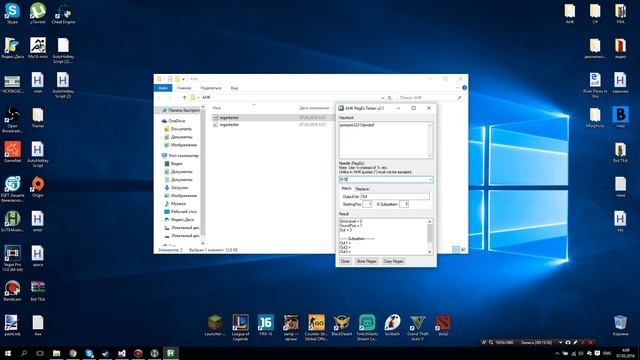The height and width of the screenshot is (360, 640).
Task: Click the Explorer help question-mark icon
Action: 464,88
